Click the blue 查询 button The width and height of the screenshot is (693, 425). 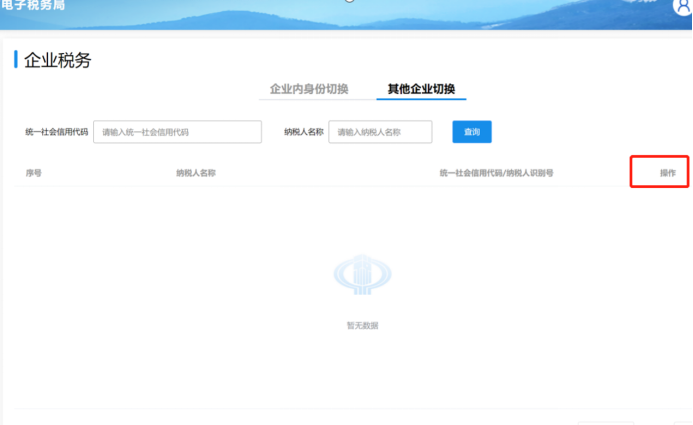click(x=472, y=132)
